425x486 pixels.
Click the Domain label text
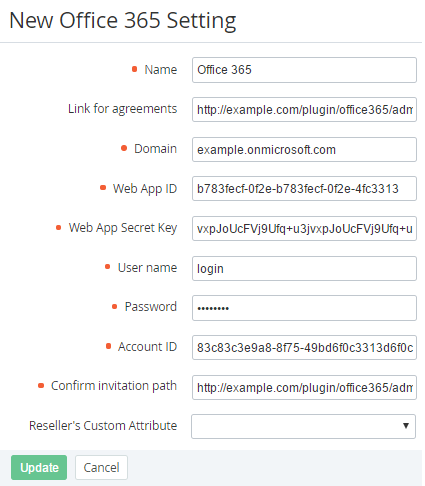coord(155,149)
